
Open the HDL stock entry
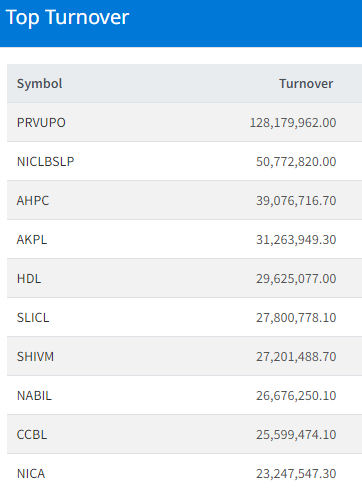point(29,279)
